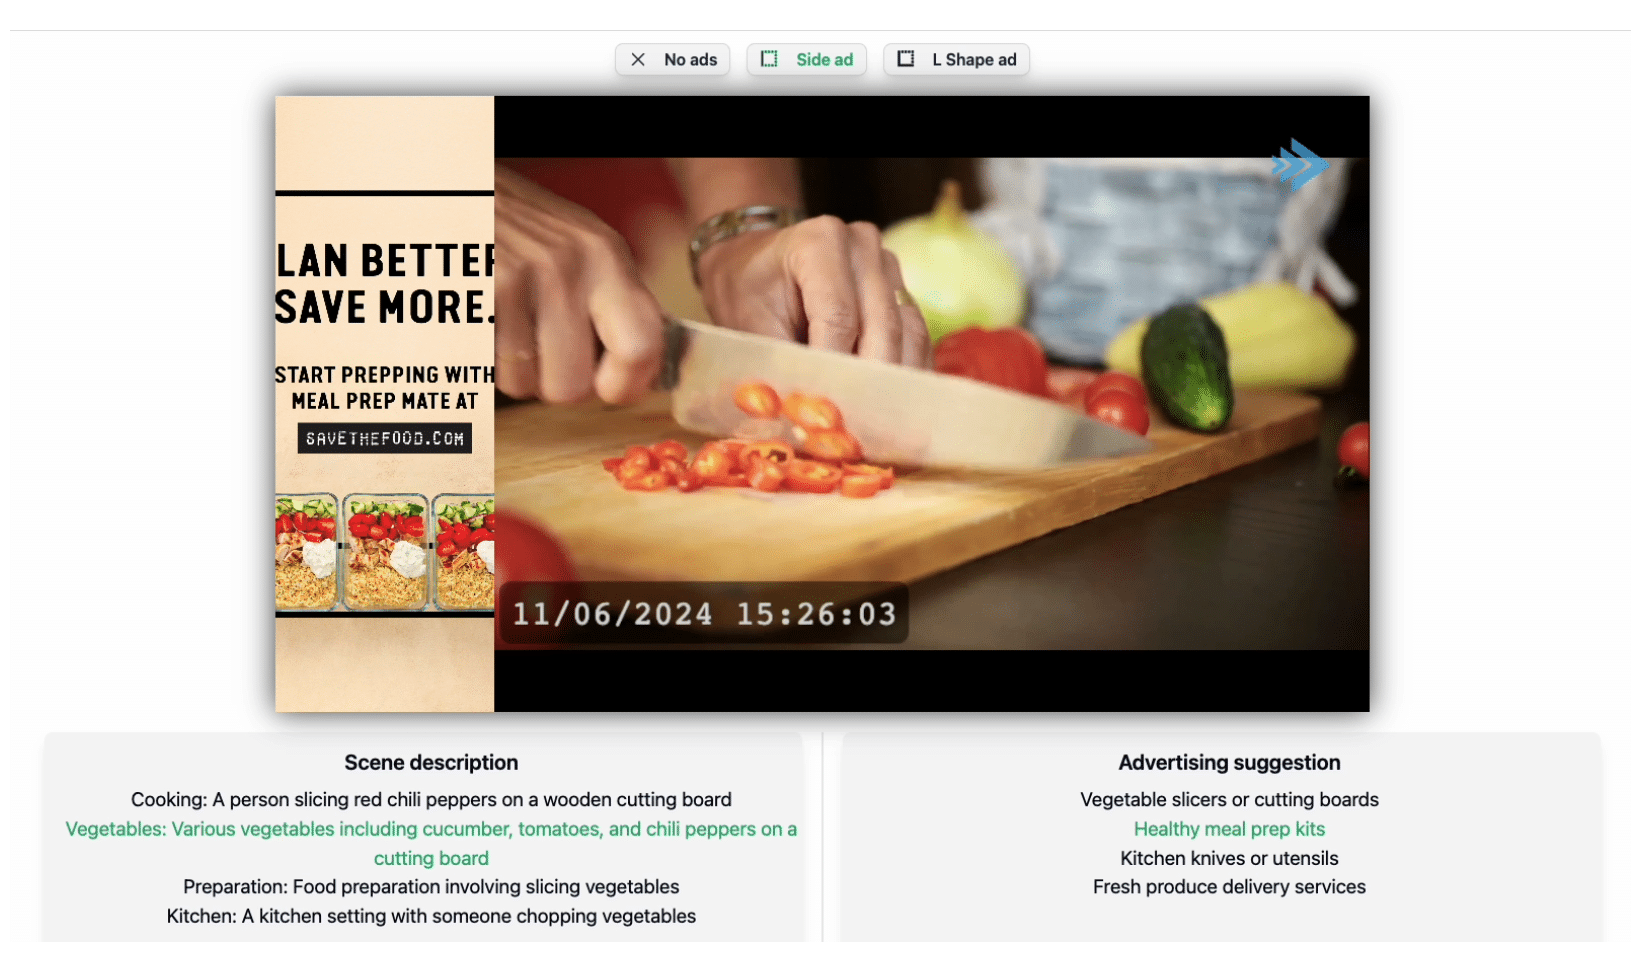This screenshot has width=1641, height=971.
Task: Click the X icon in No ads button
Action: pos(638,60)
